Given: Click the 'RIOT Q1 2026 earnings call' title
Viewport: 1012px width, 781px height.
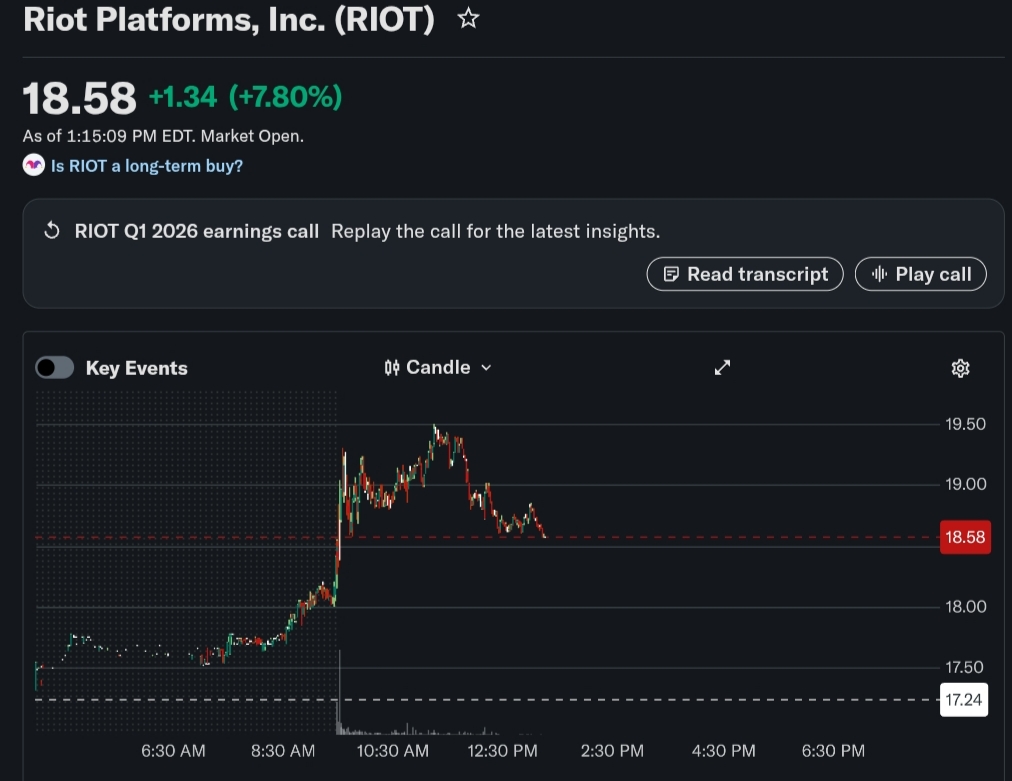Looking at the screenshot, I should click(196, 231).
